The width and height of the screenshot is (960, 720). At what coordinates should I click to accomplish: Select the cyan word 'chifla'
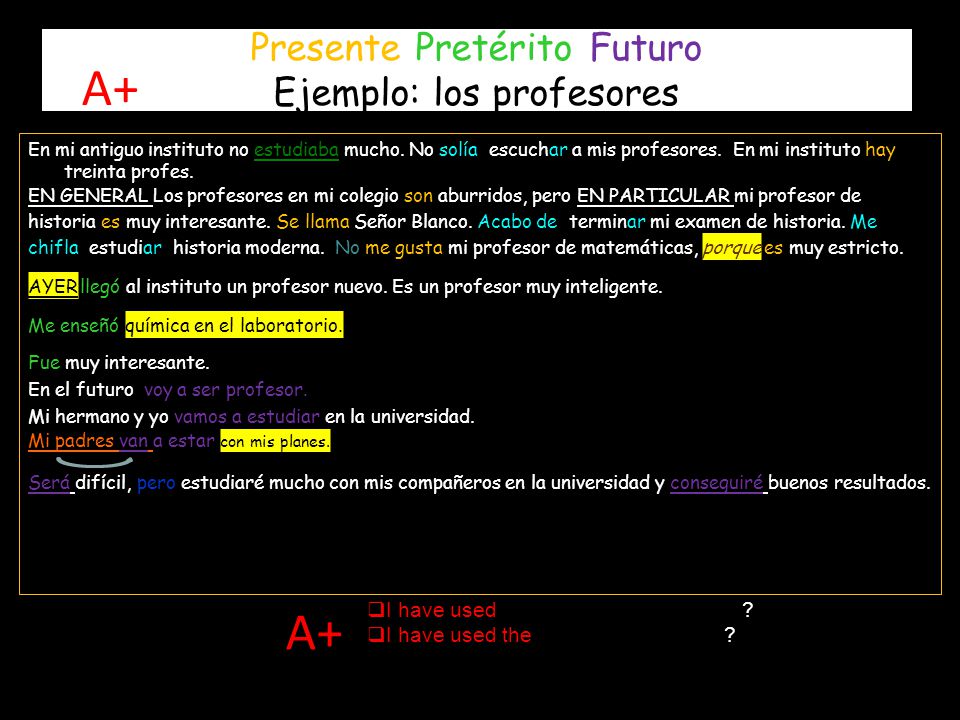point(53,247)
